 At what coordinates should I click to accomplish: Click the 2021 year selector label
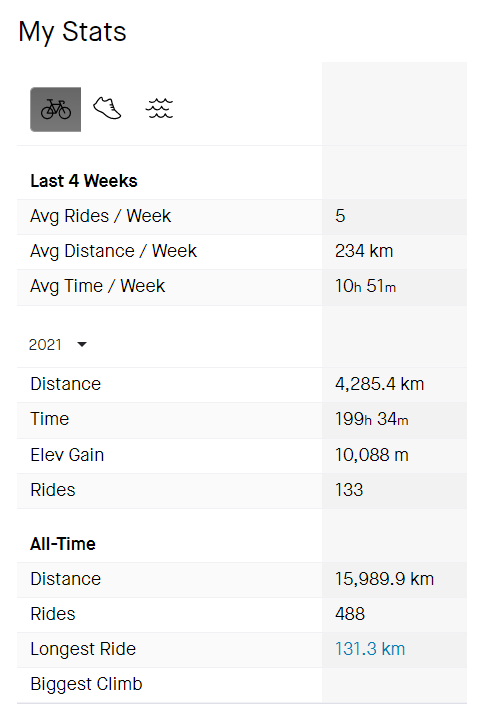45,345
